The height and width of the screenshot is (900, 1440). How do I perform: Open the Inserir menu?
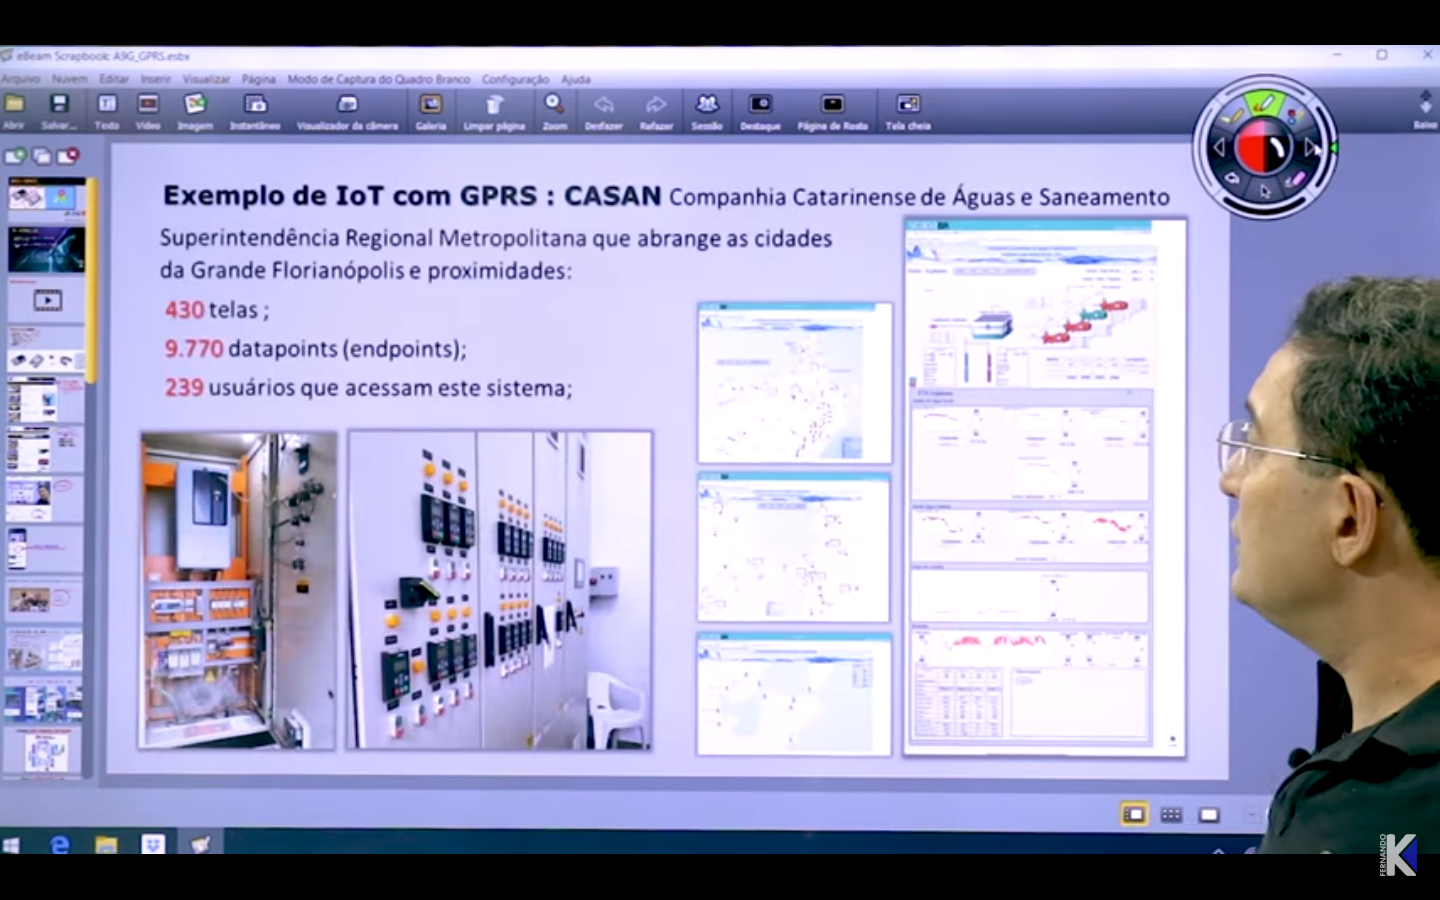pyautogui.click(x=155, y=79)
